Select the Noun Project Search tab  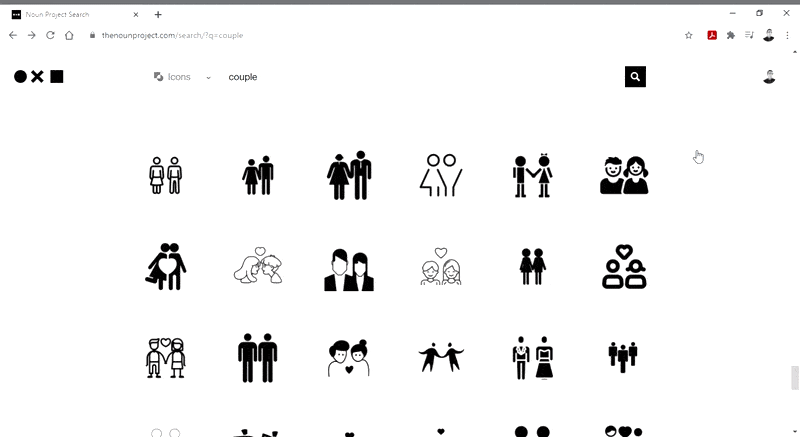click(x=76, y=14)
